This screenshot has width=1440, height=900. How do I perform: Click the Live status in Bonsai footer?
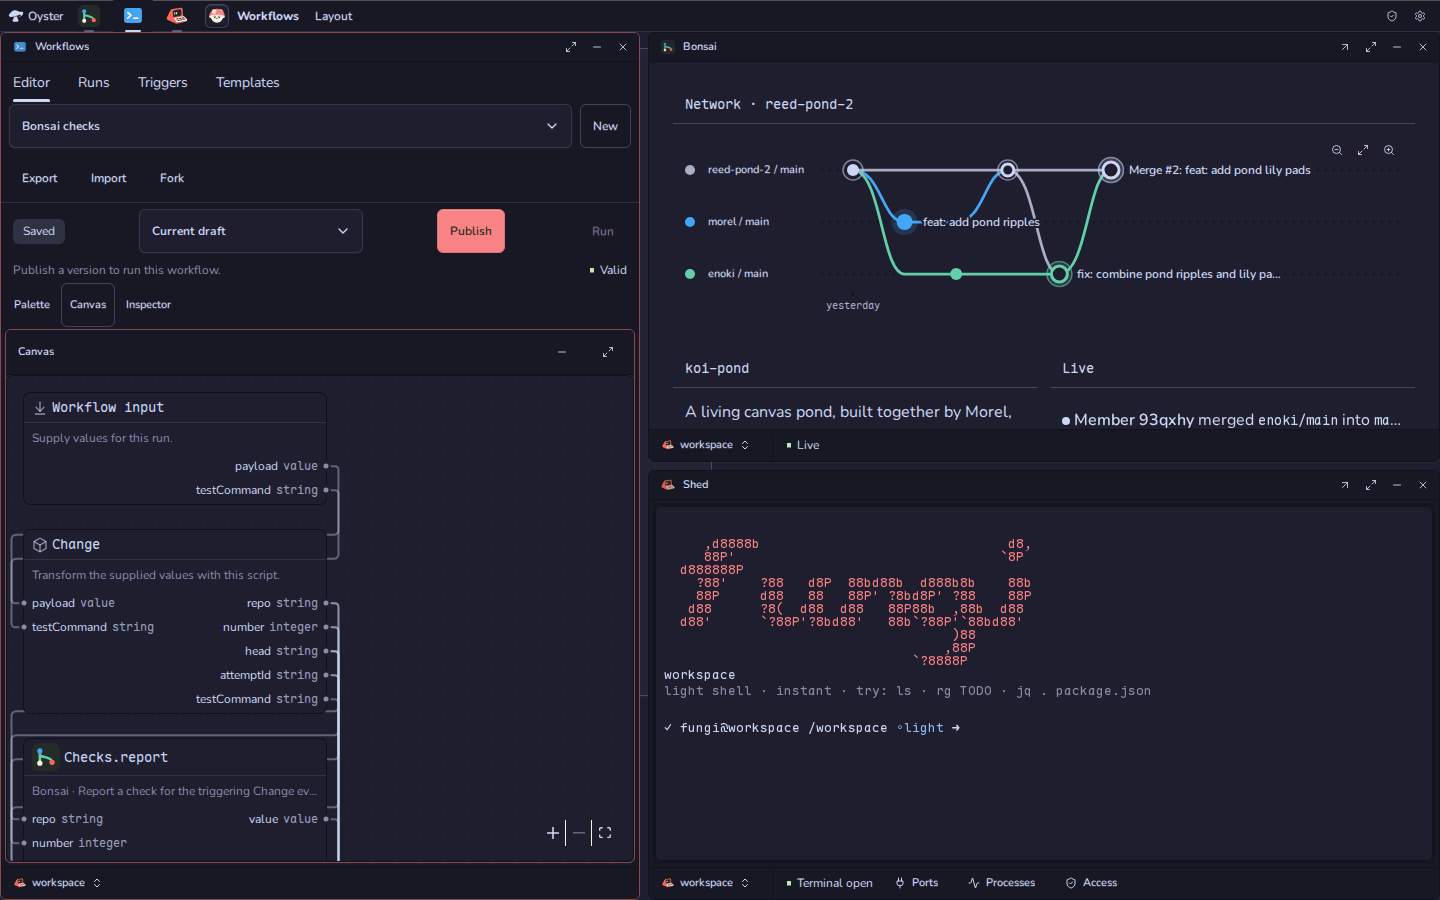(802, 445)
